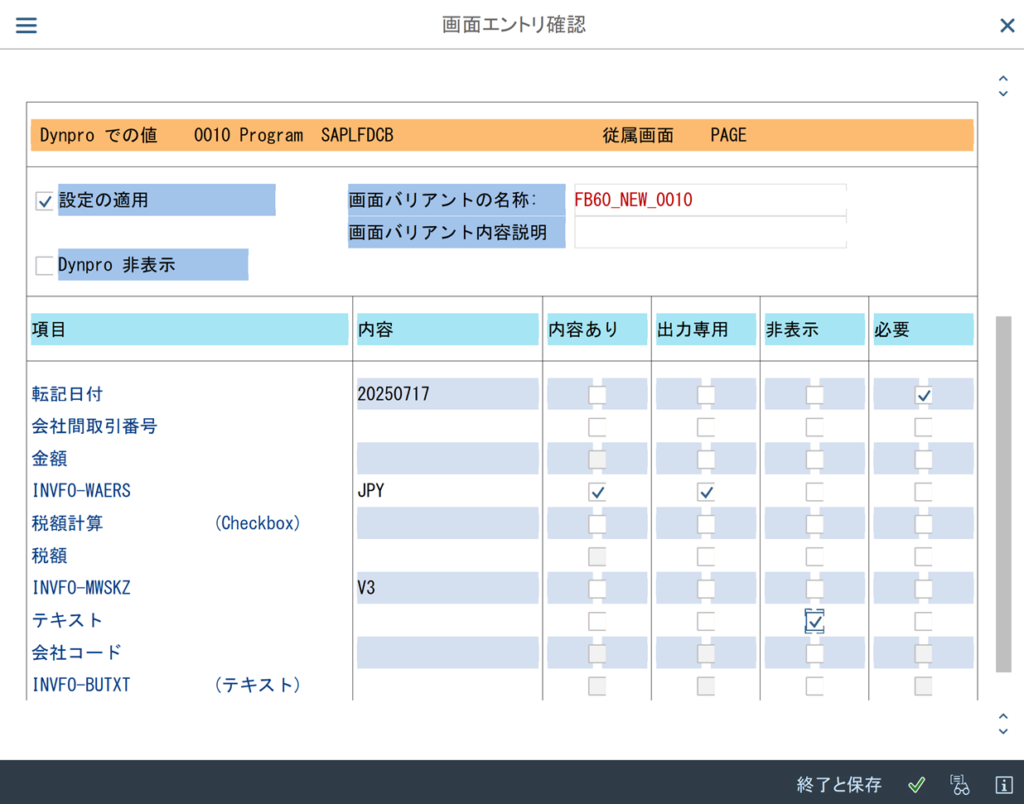1024x804 pixels.
Task: Click the JPY content value
Action: [x=370, y=490]
